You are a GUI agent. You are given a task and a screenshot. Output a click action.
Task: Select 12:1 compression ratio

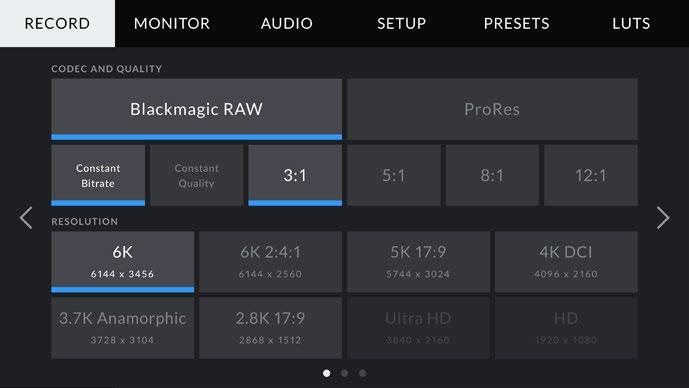coord(591,175)
